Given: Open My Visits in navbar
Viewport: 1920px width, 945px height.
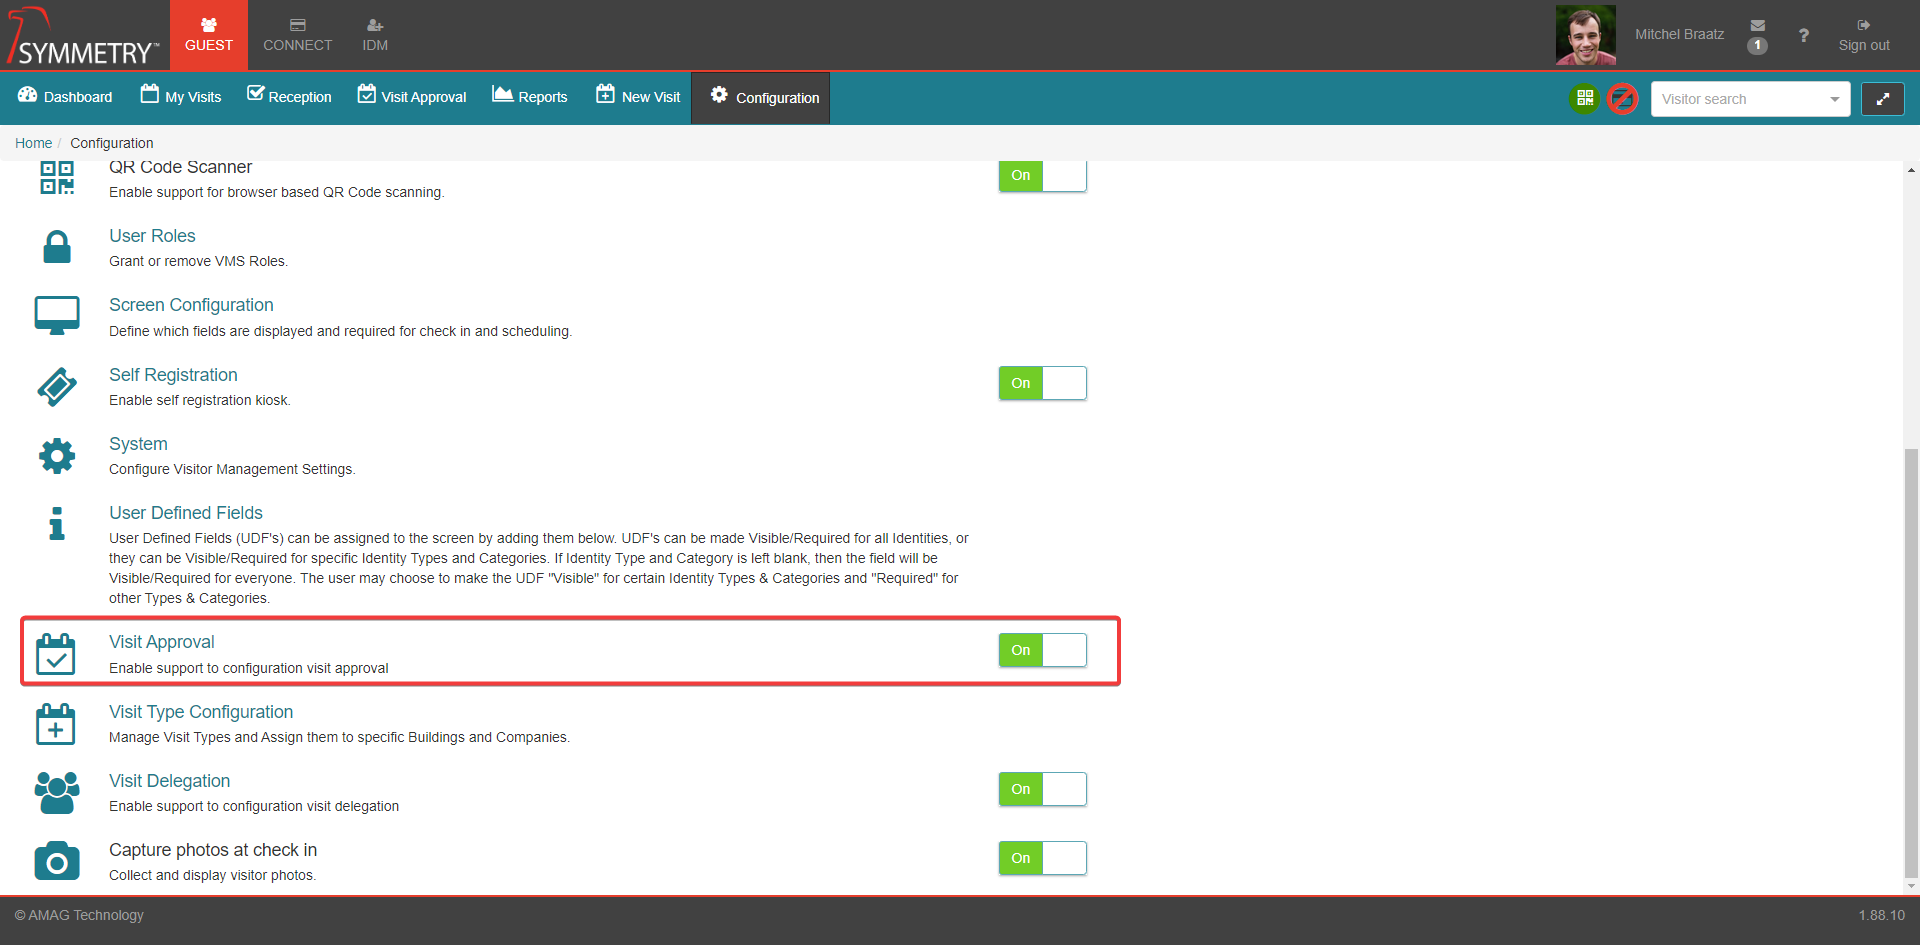Looking at the screenshot, I should 181,97.
